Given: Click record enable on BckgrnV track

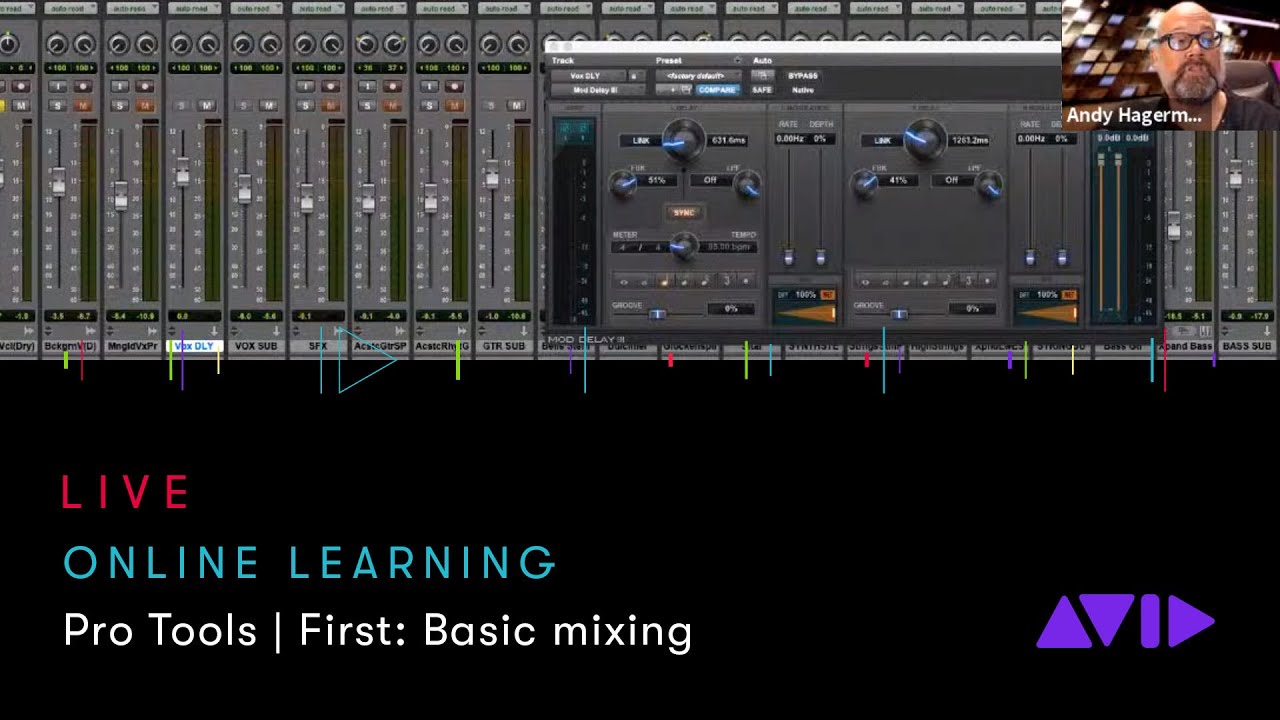Looking at the screenshot, I should click(83, 87).
